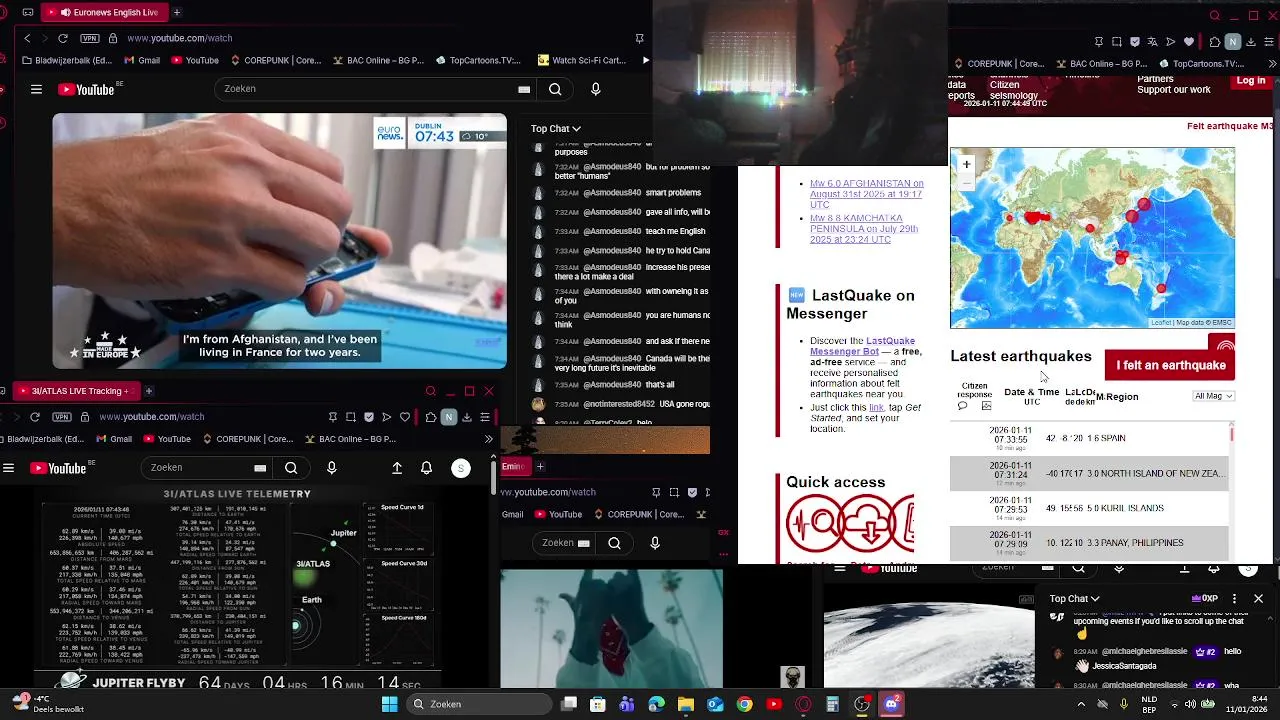This screenshot has width=1280, height=720.
Task: Open YouTube guide menu in Euronews window
Action: coord(36,89)
